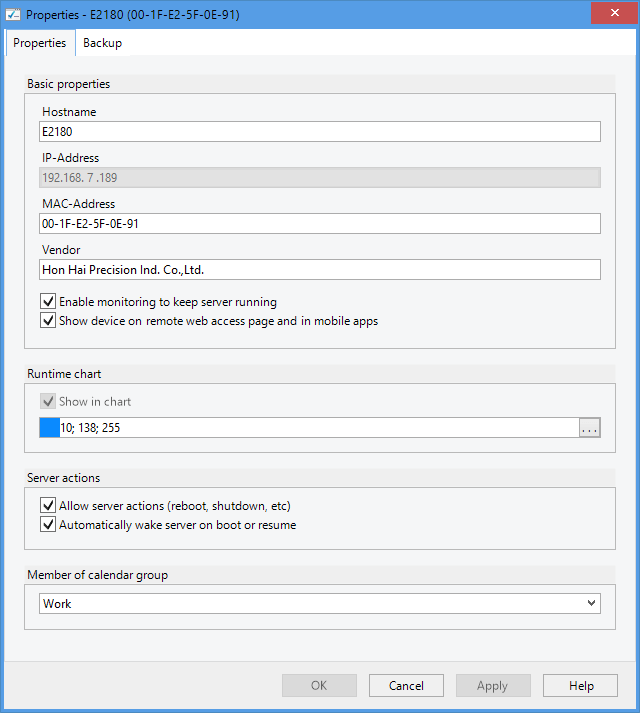Open the Work calendar group combo box
This screenshot has height=713, width=640.
tap(310, 603)
